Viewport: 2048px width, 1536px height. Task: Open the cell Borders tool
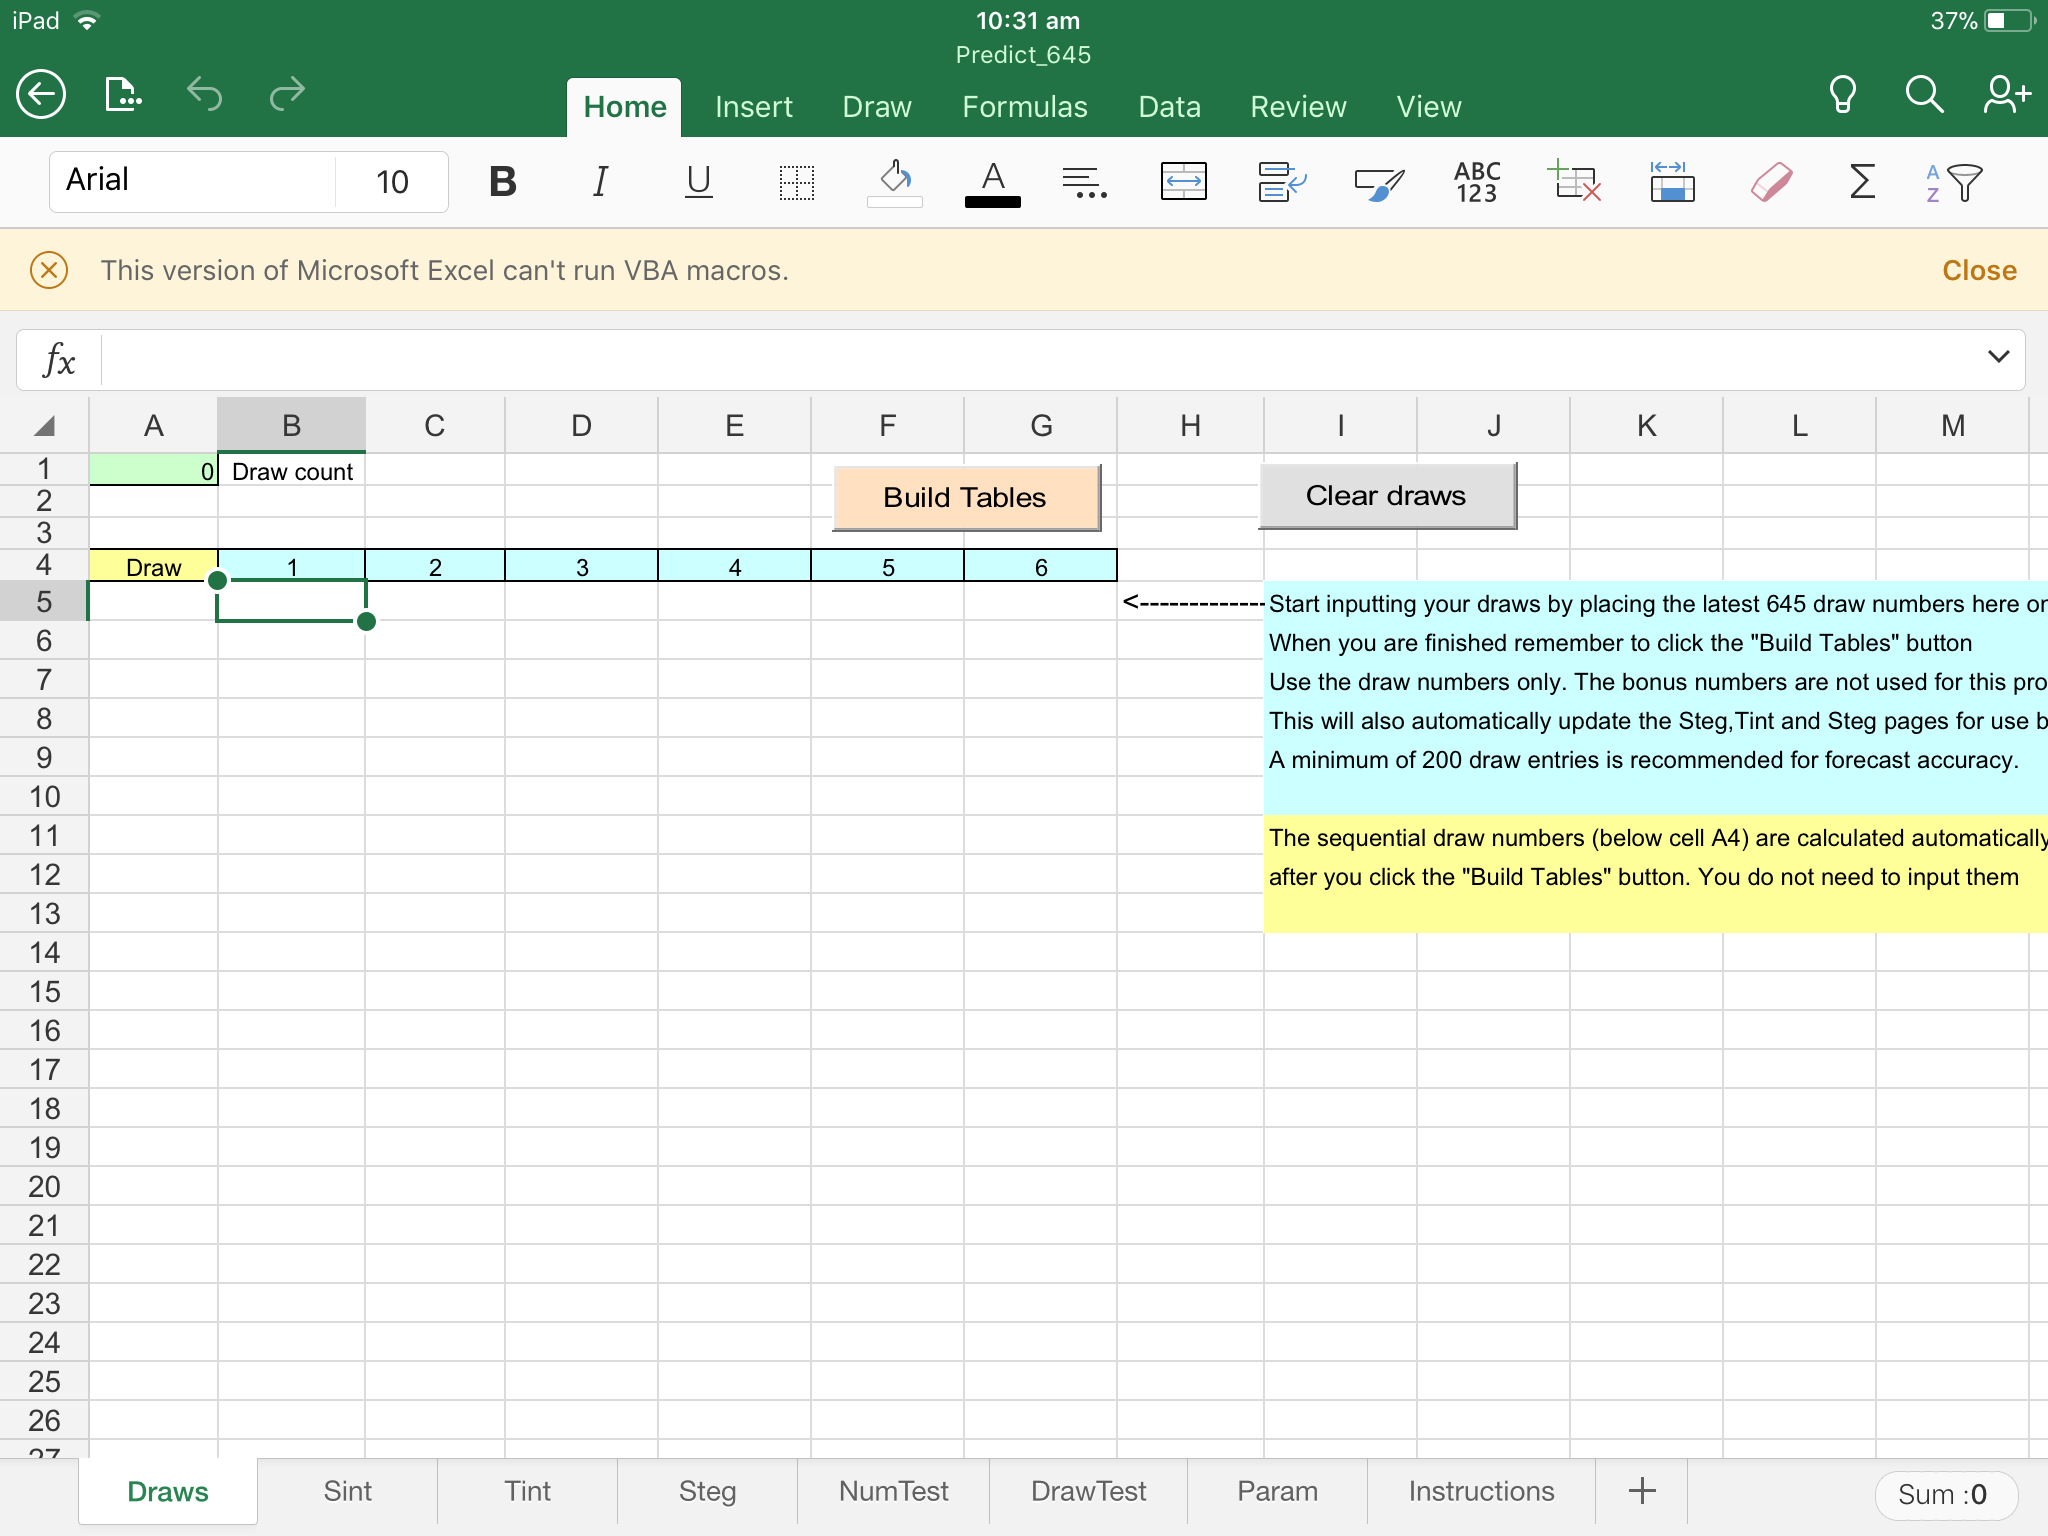[x=797, y=183]
